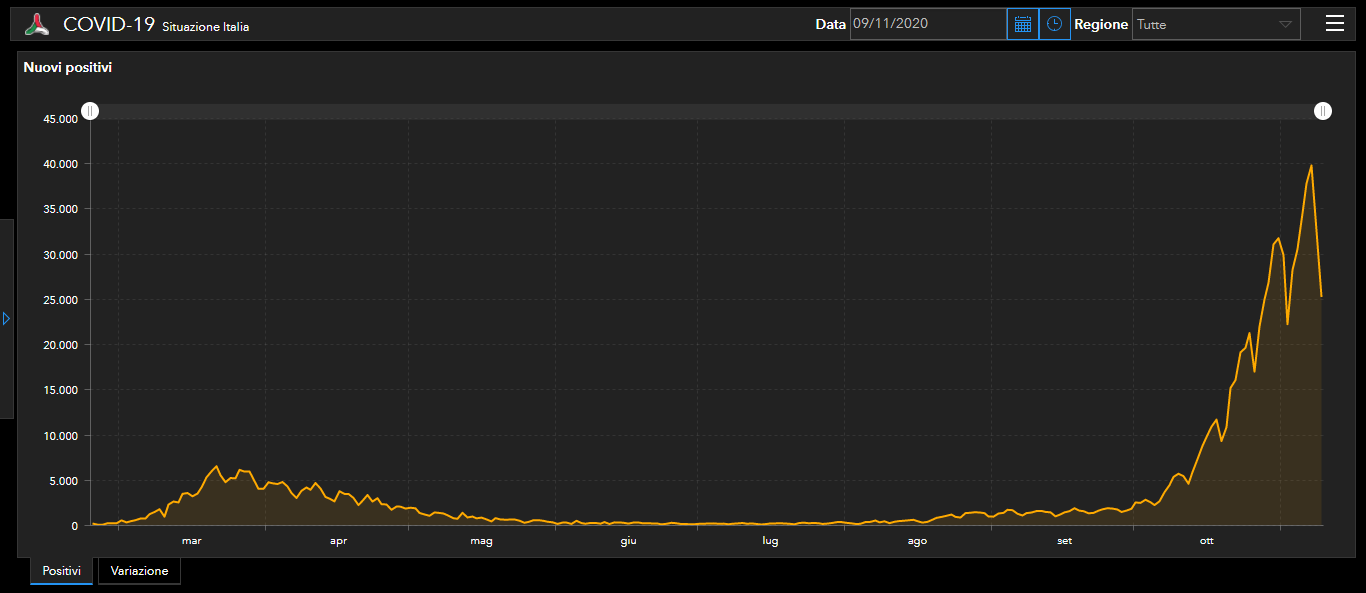The image size is (1366, 593).
Task: Grab the left range slider handle
Action: pos(90,111)
